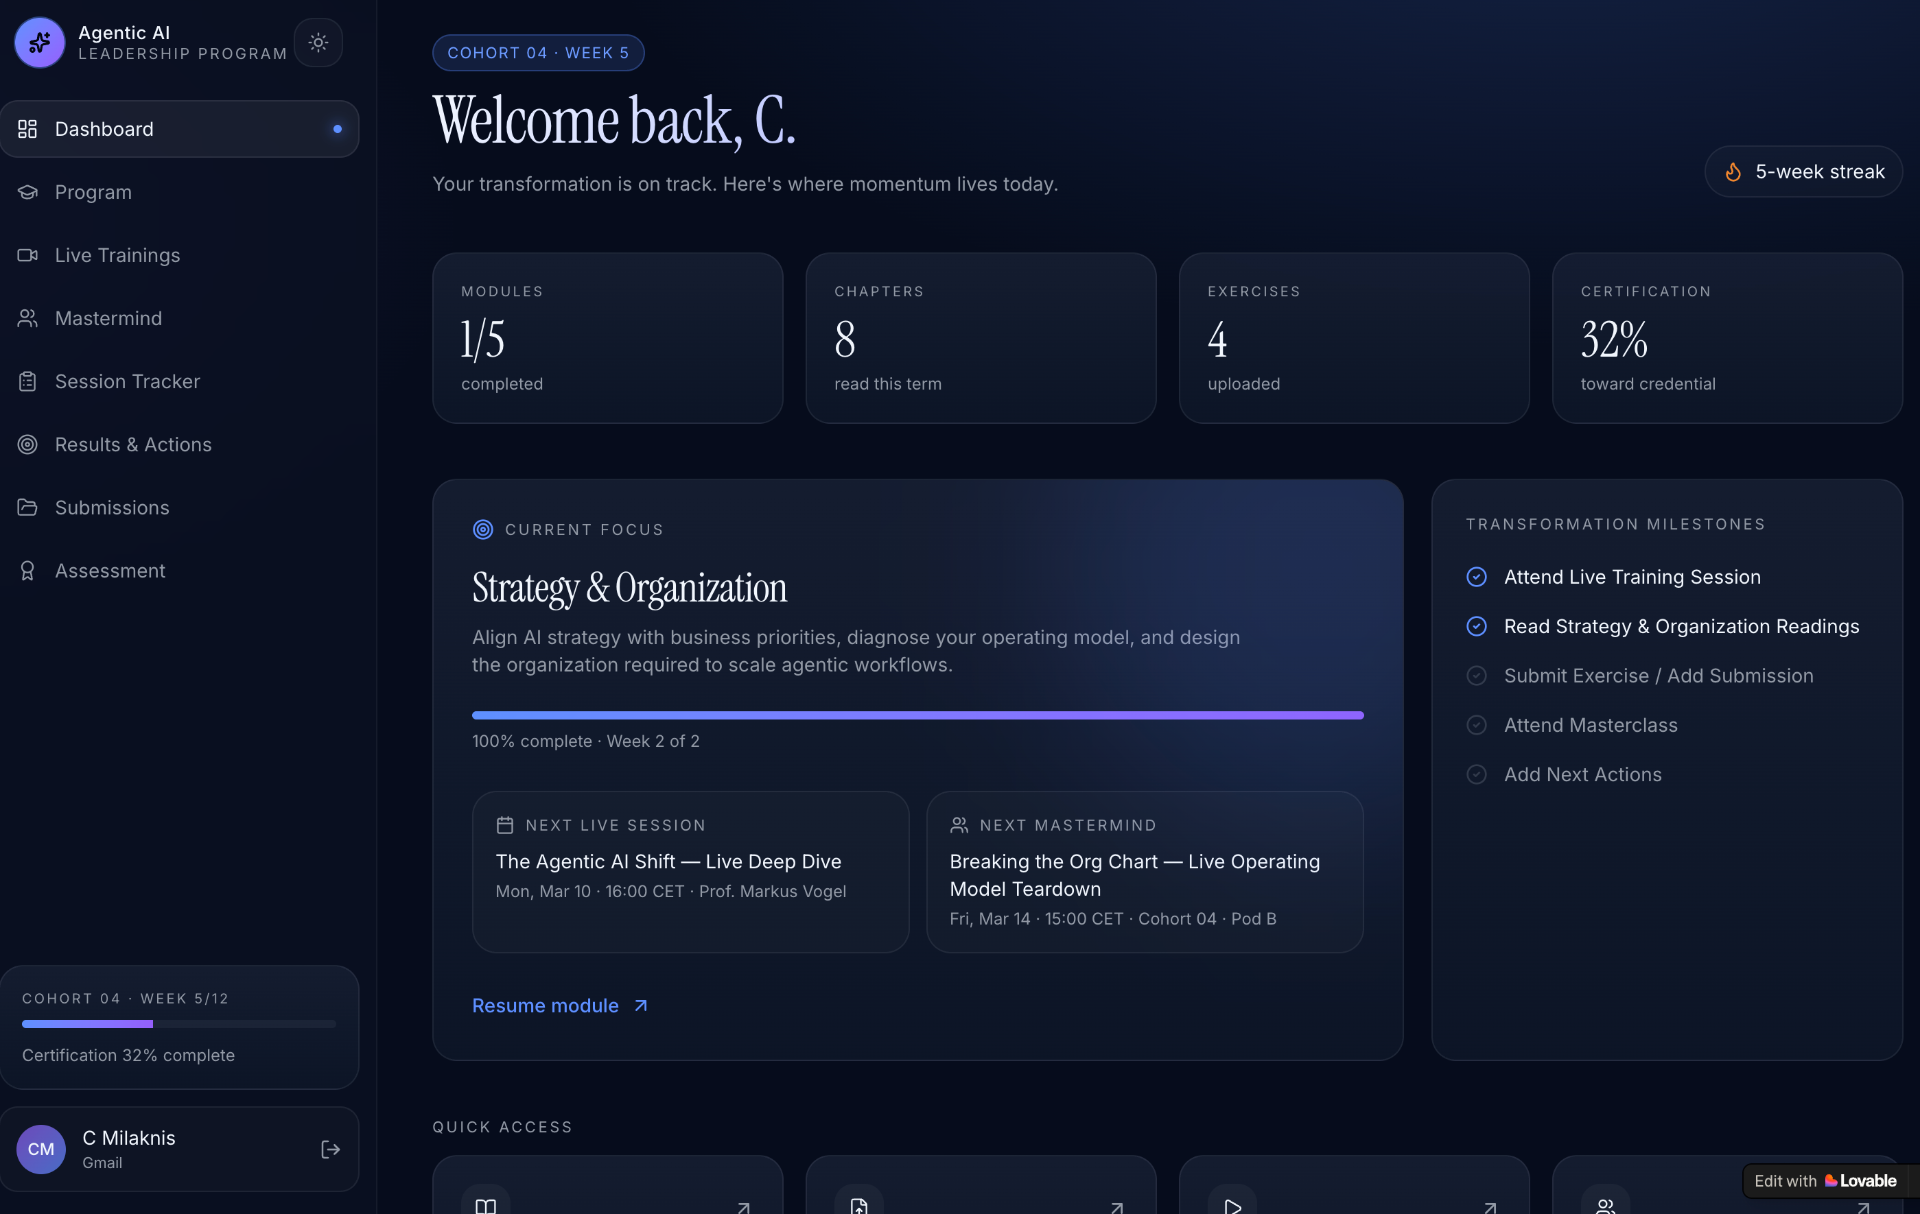The image size is (1920, 1214).
Task: Click the C Milaknis account name
Action: pyautogui.click(x=129, y=1138)
